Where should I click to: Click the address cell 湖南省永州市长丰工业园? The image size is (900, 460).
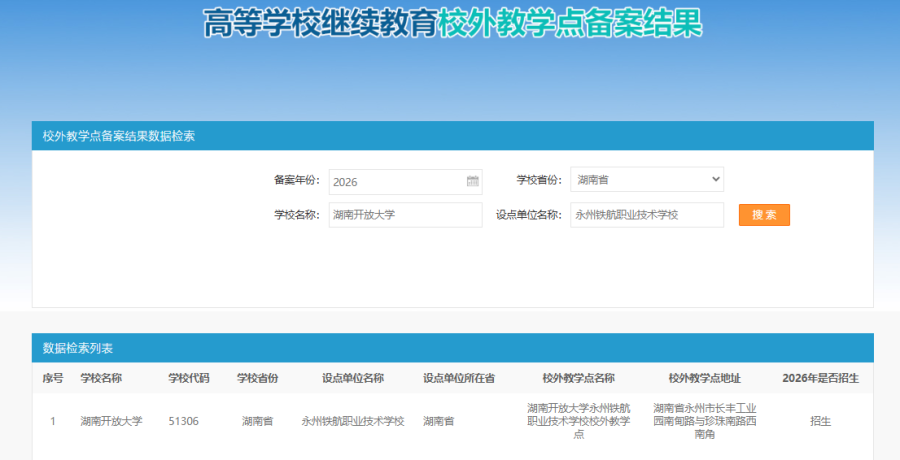point(704,421)
